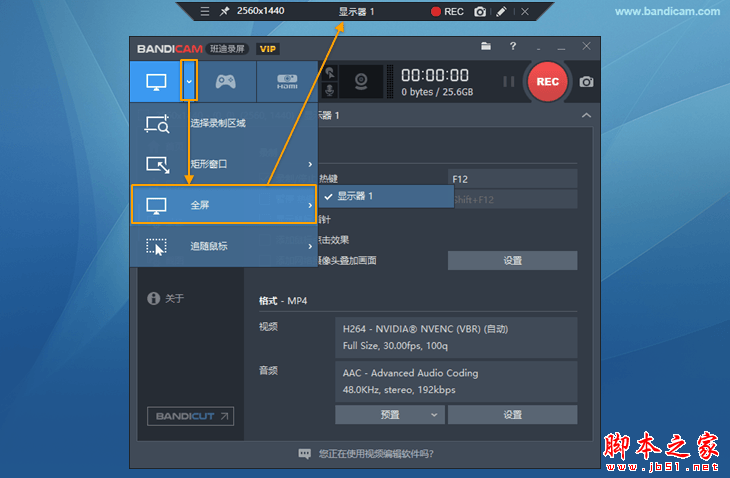Collapse the section with top-right chevron

586,115
